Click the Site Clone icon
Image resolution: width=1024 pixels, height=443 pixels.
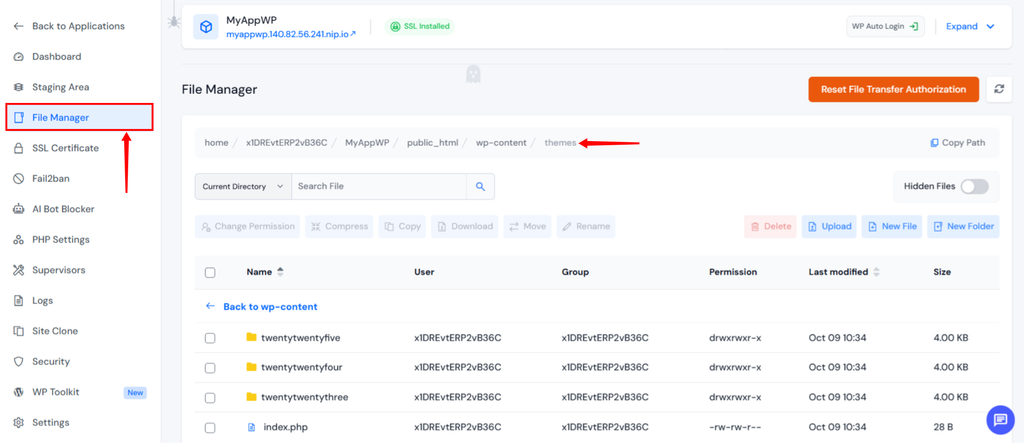pyautogui.click(x=19, y=331)
